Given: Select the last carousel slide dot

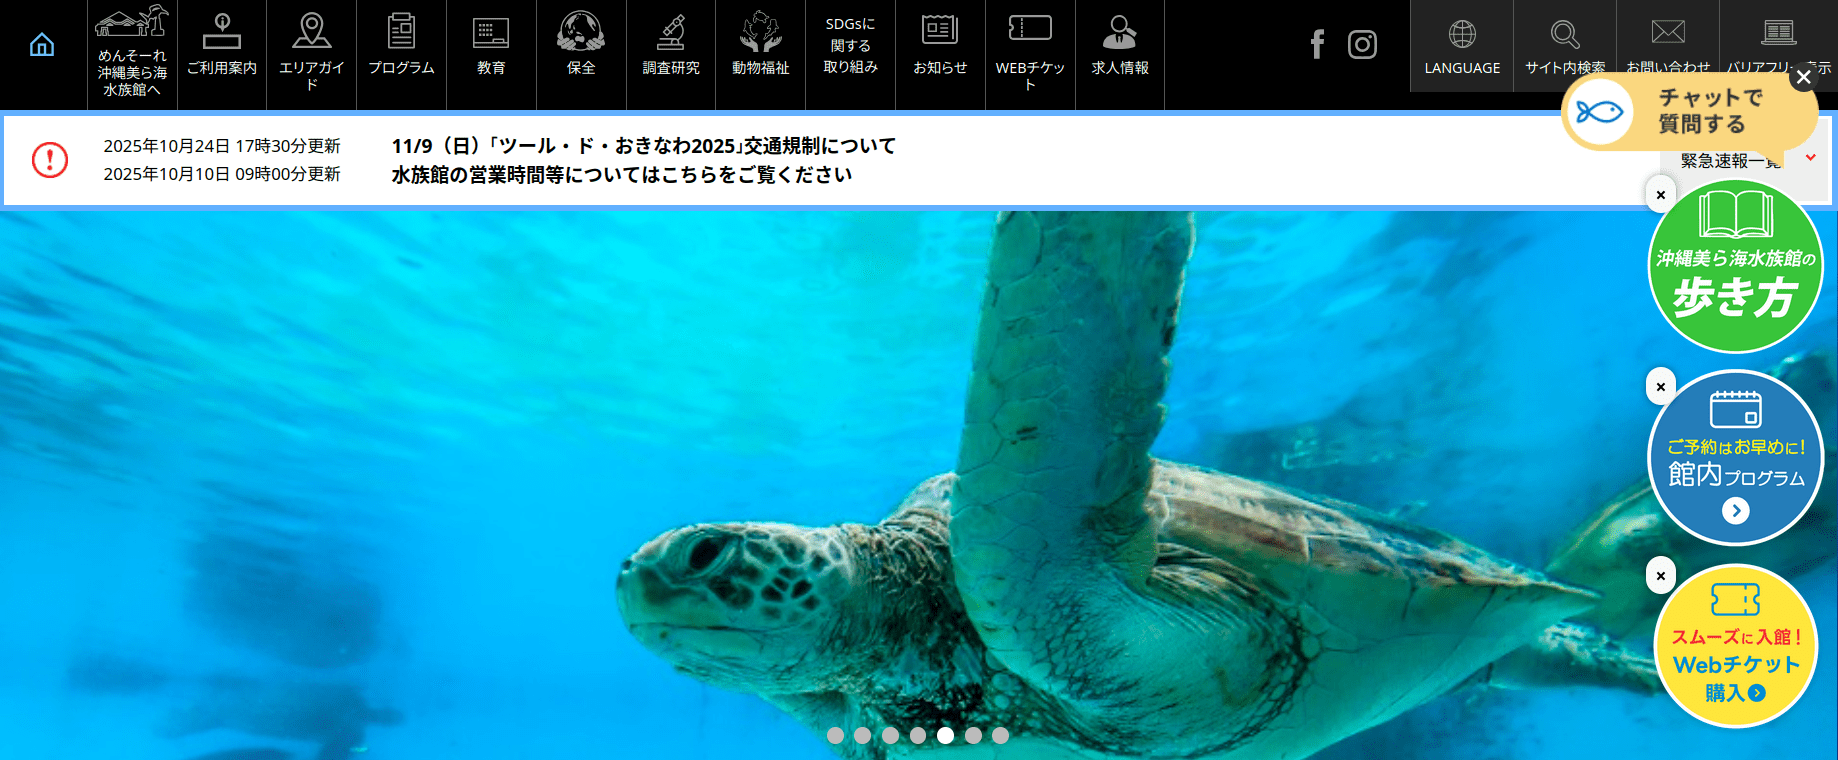Looking at the screenshot, I should pos(1000,735).
